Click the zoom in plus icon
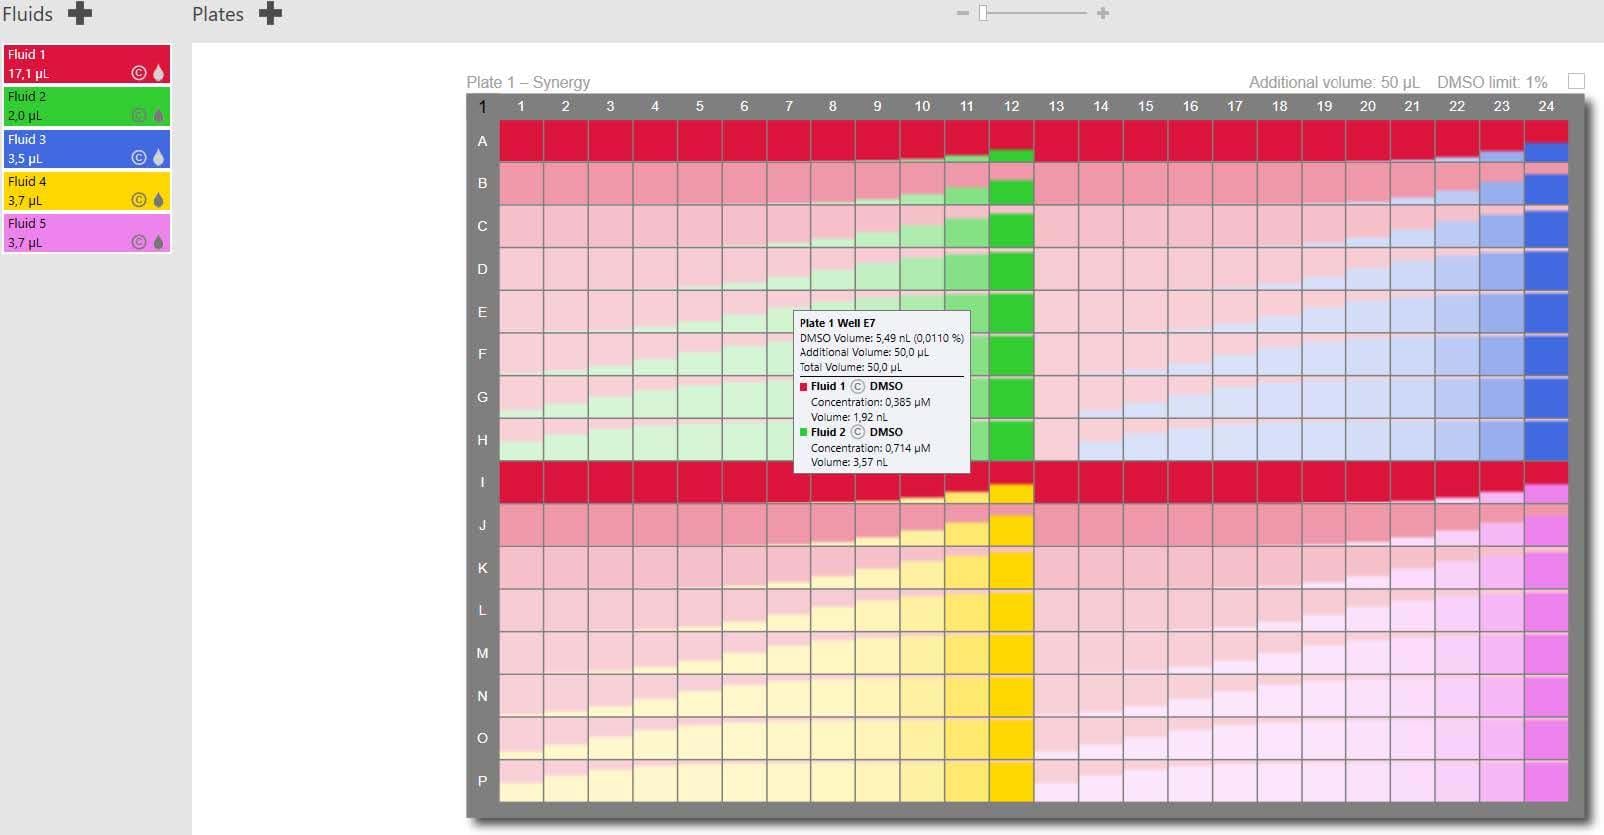Image resolution: width=1604 pixels, height=835 pixels. pos(1102,13)
